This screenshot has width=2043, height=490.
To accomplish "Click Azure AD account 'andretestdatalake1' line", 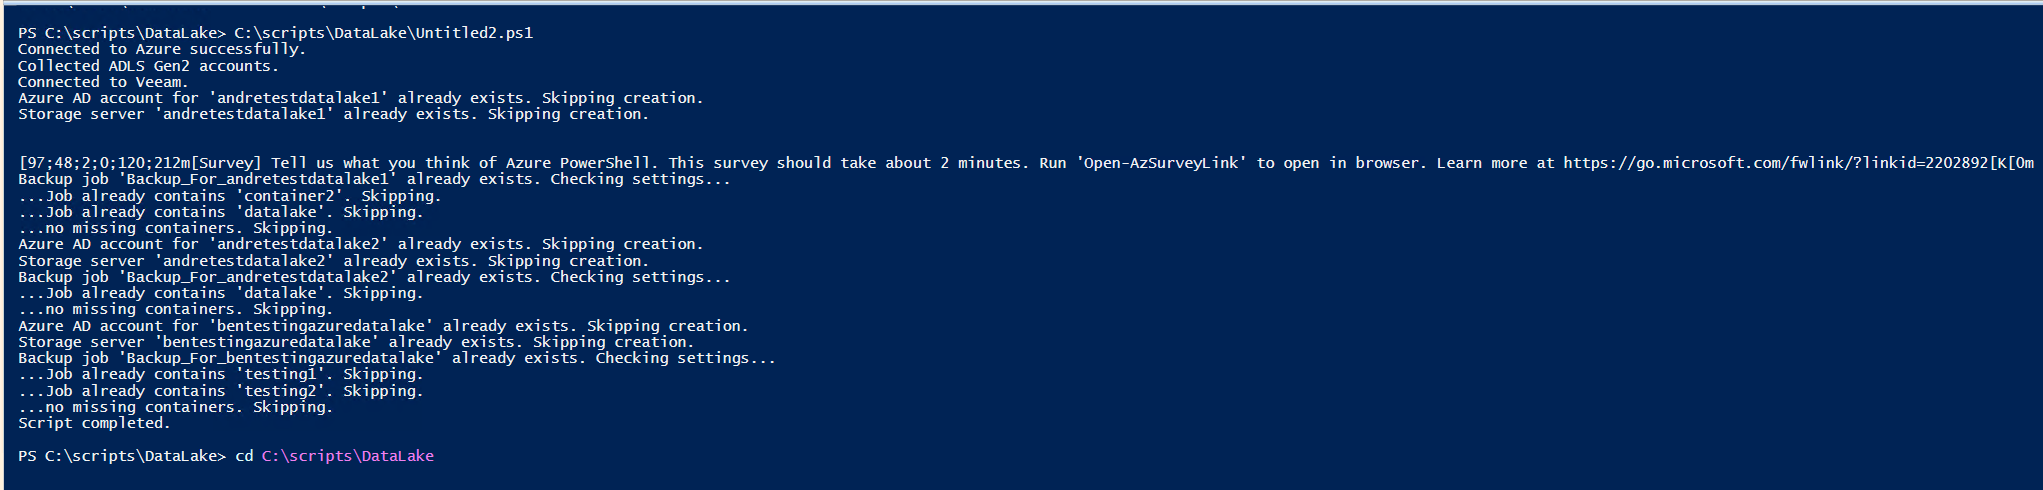I will [360, 98].
